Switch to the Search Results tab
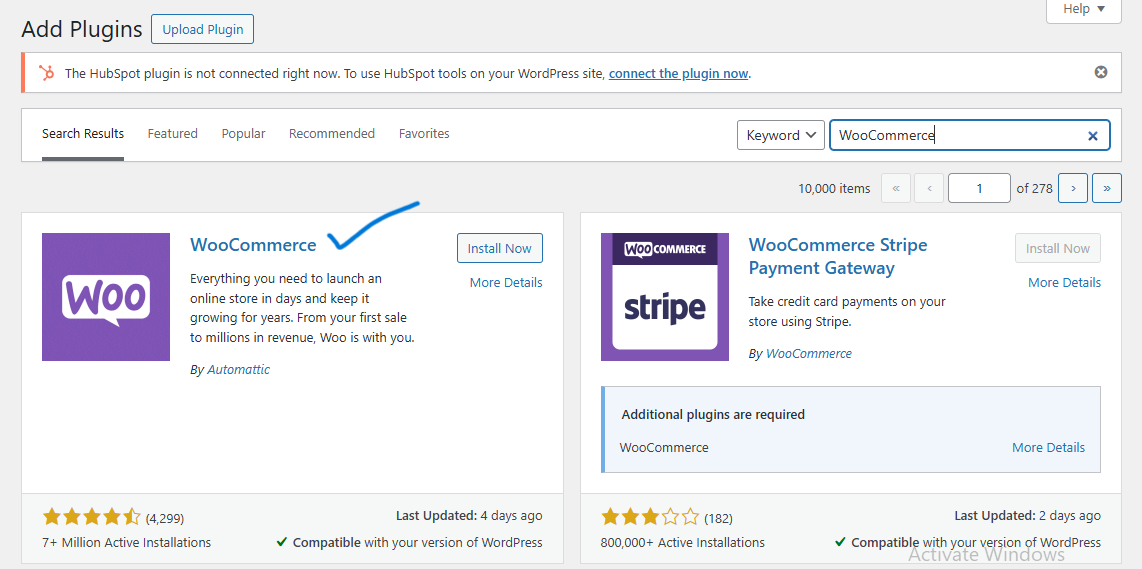The height and width of the screenshot is (569, 1142). pos(83,134)
